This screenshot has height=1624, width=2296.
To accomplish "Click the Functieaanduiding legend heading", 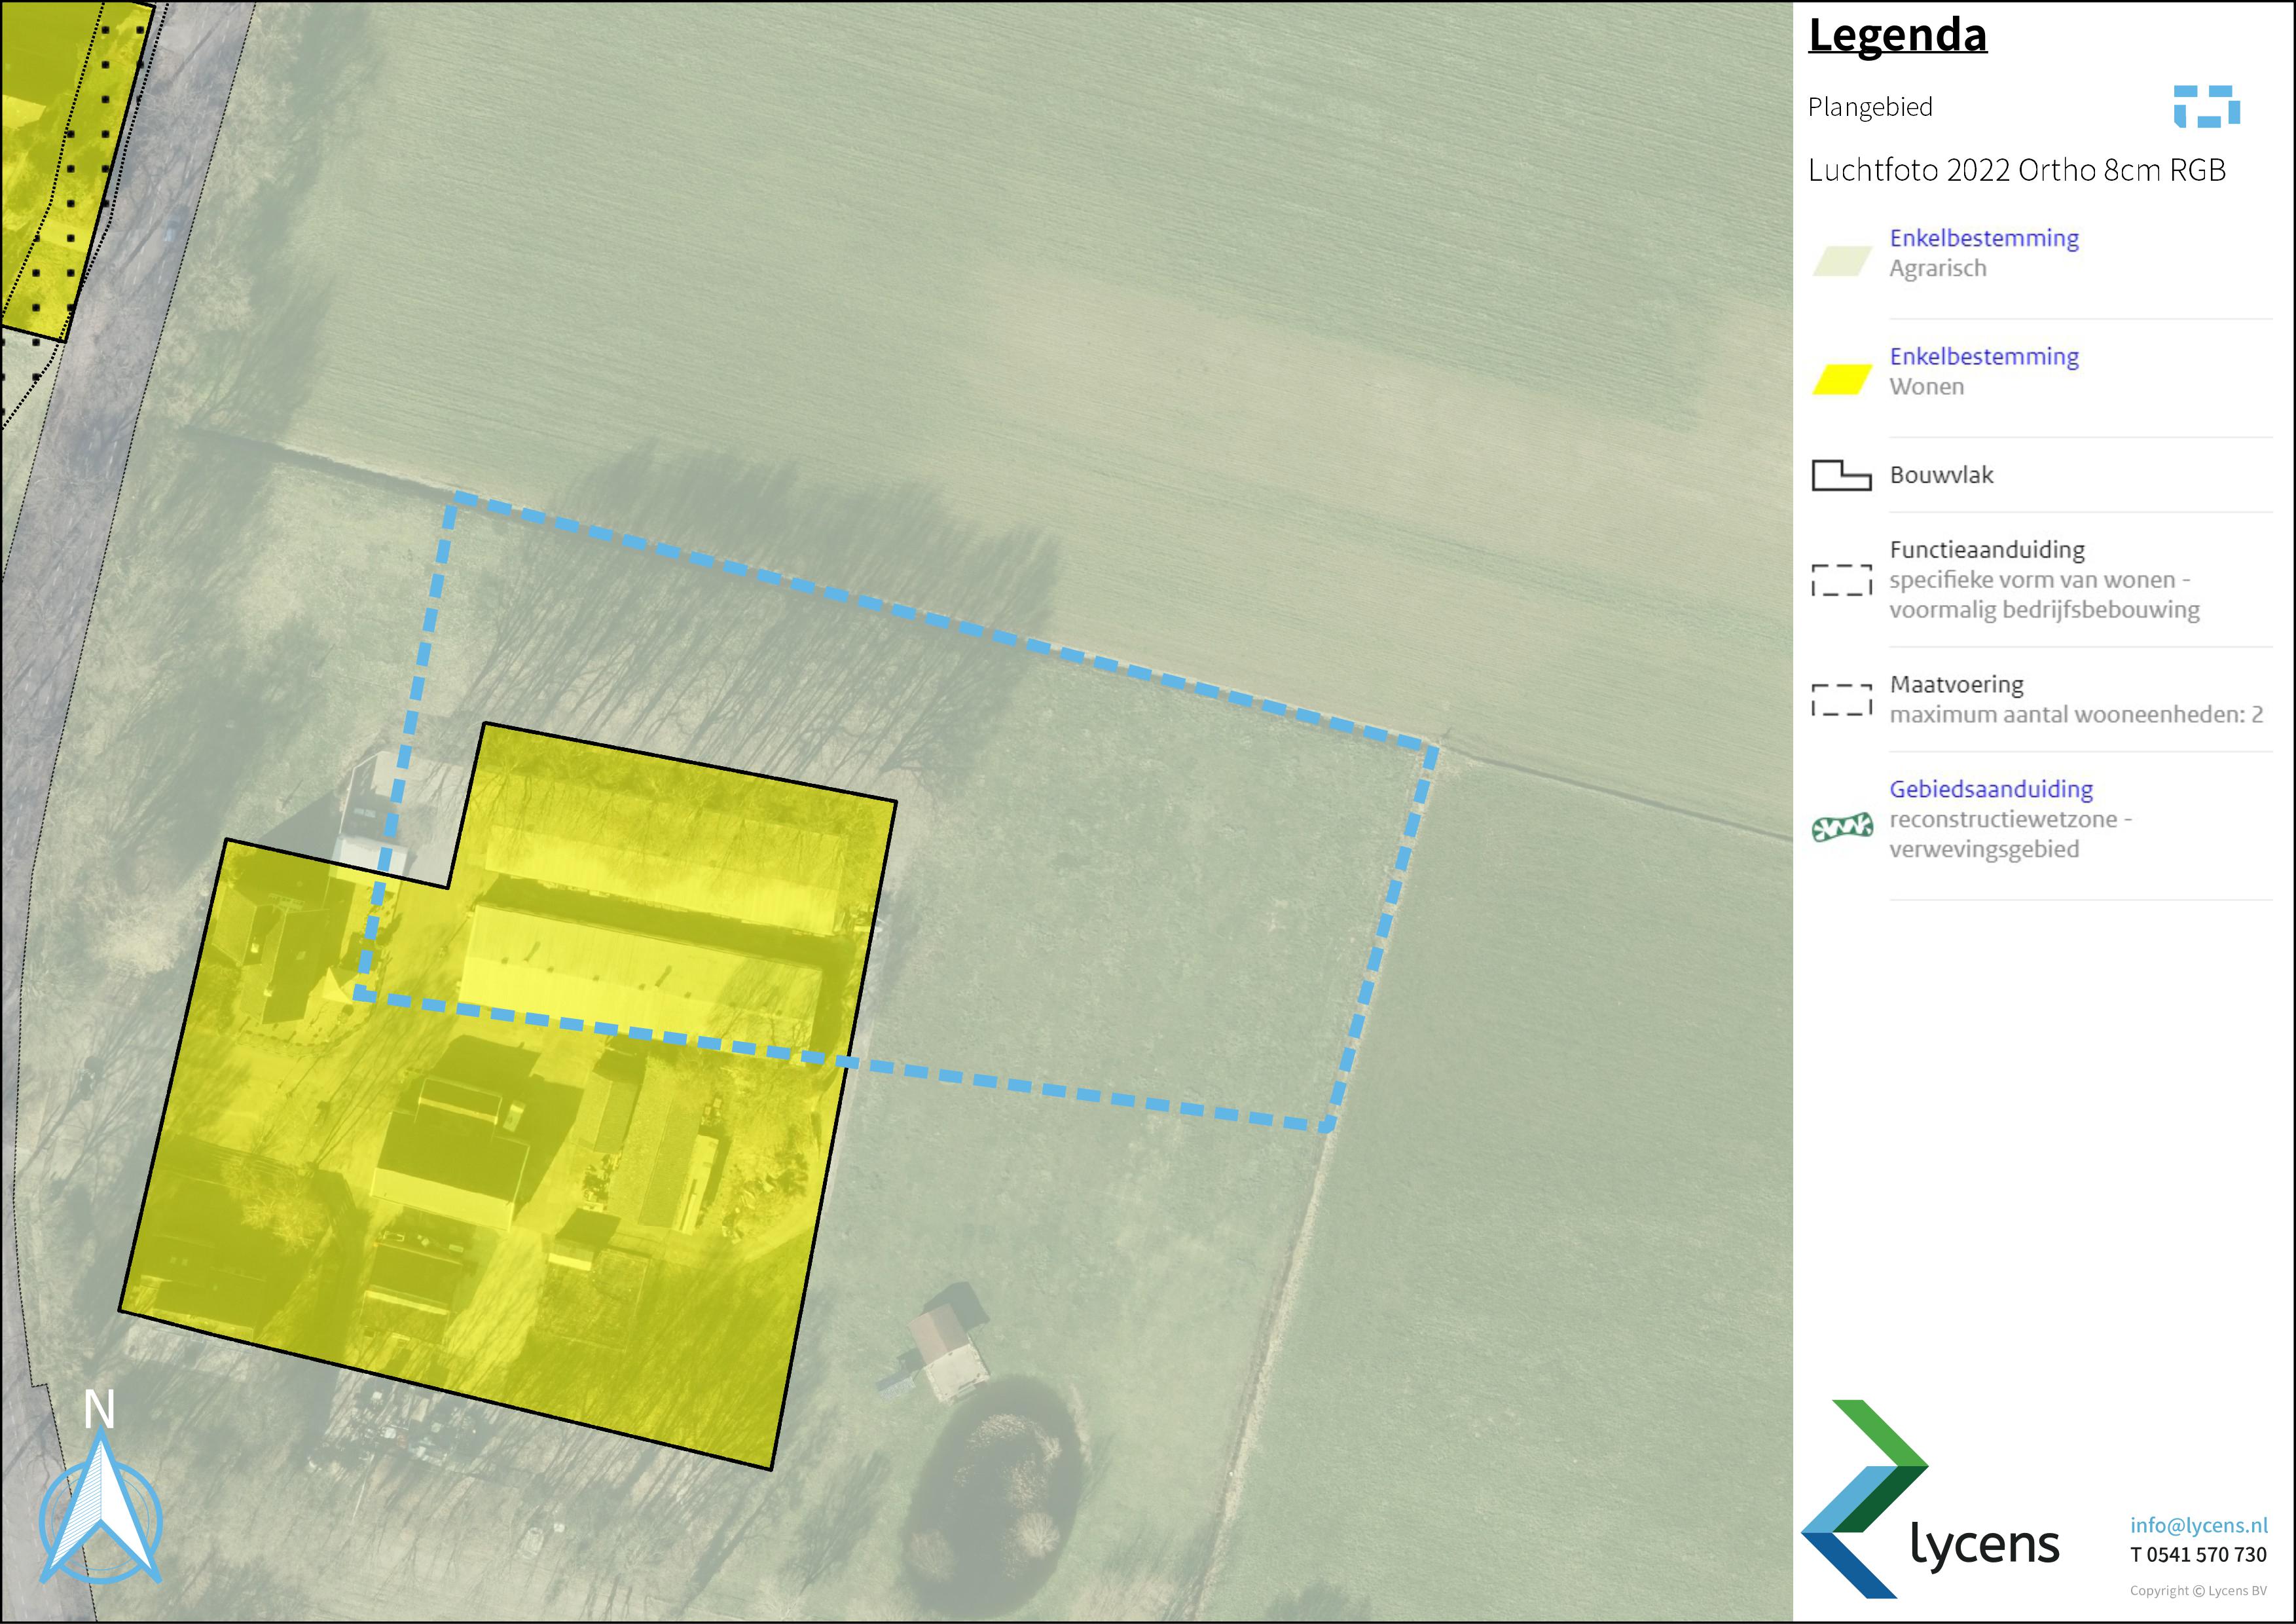I will 1987,550.
